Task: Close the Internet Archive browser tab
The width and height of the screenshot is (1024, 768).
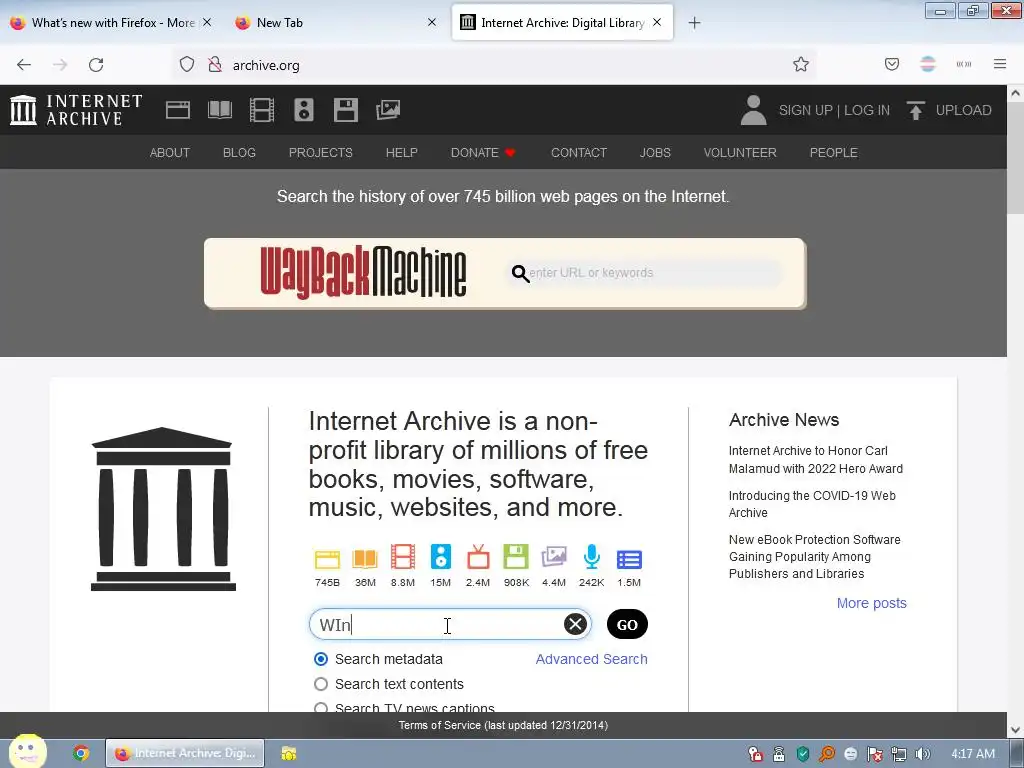Action: click(x=657, y=22)
